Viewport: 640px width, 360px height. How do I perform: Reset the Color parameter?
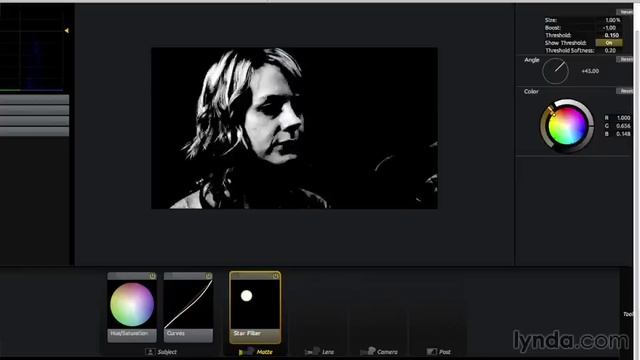[624, 91]
